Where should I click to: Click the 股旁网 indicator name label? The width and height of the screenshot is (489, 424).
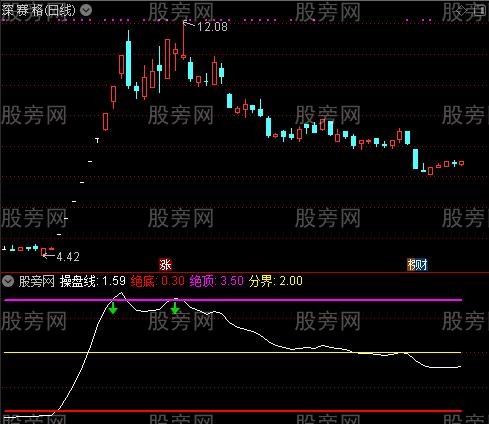click(x=37, y=281)
